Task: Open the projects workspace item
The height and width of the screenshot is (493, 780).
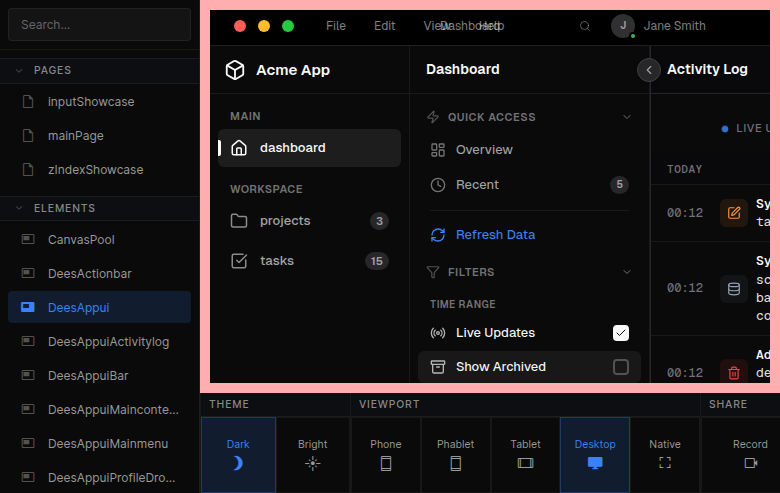Action: click(285, 221)
